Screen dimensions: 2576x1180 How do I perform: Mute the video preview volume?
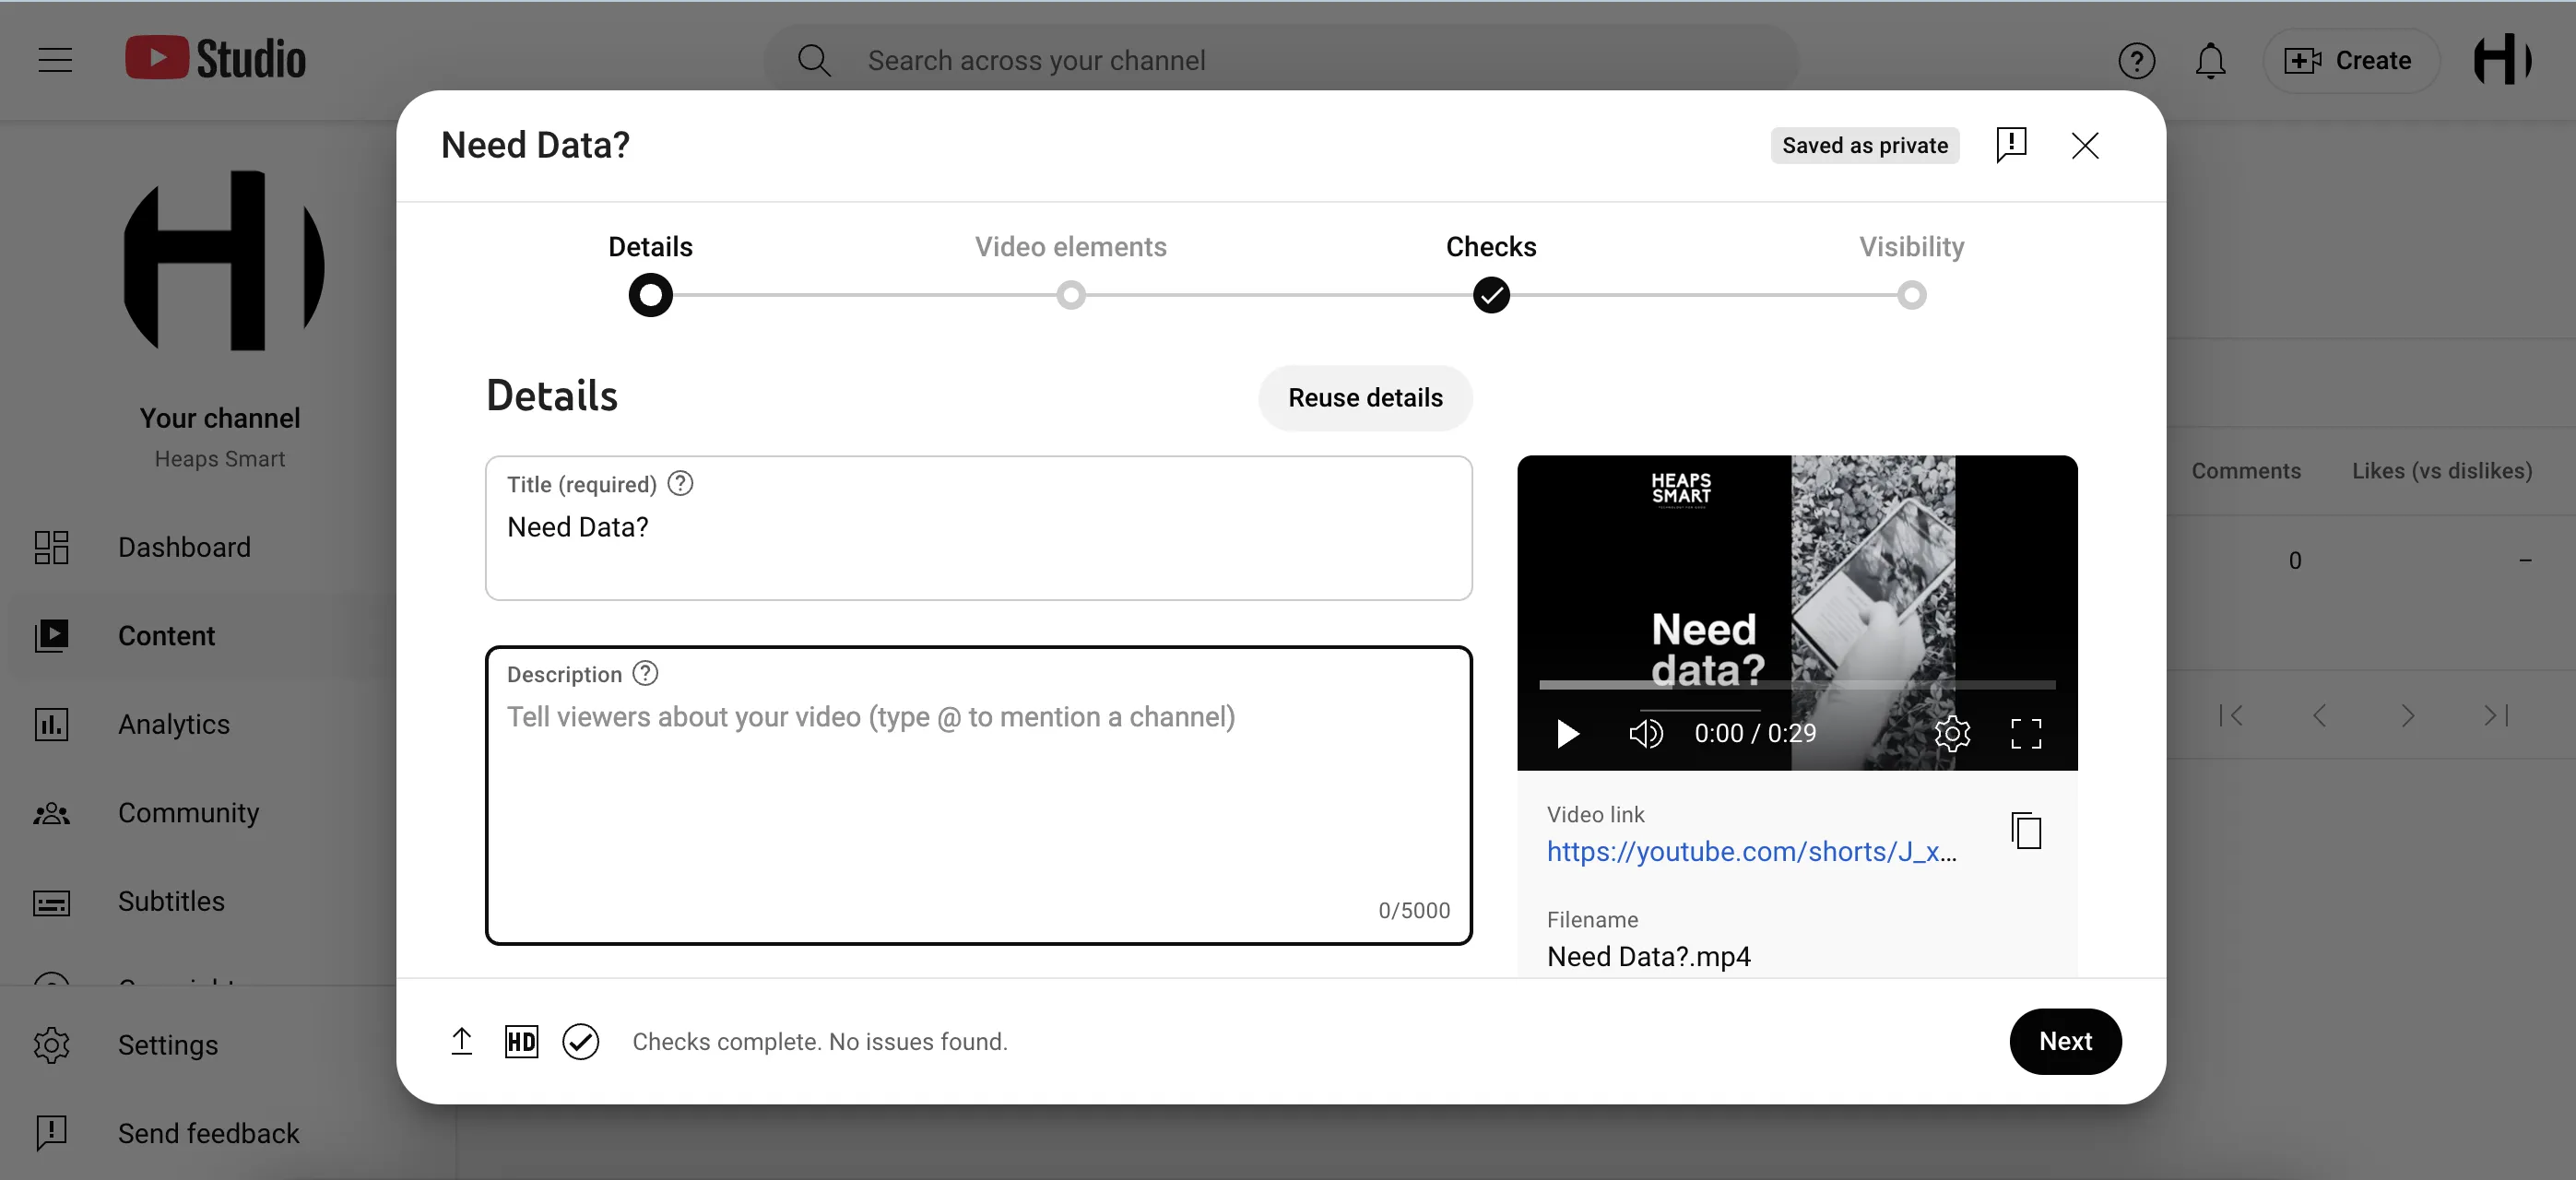click(x=1645, y=734)
